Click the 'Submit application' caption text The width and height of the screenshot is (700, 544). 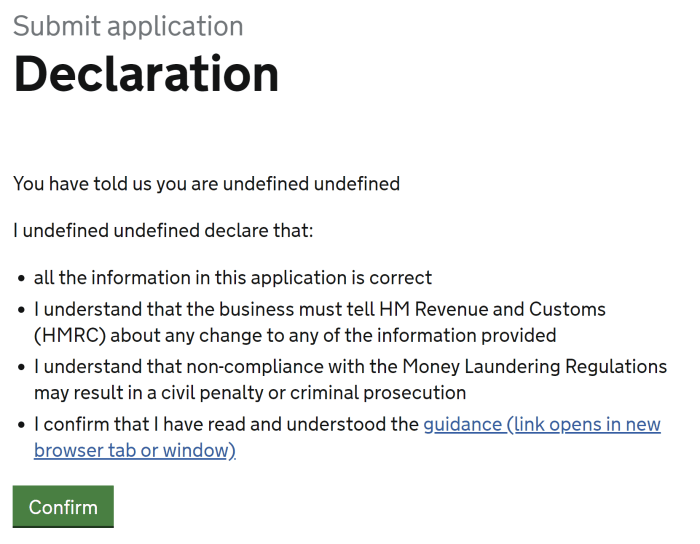pos(128,26)
